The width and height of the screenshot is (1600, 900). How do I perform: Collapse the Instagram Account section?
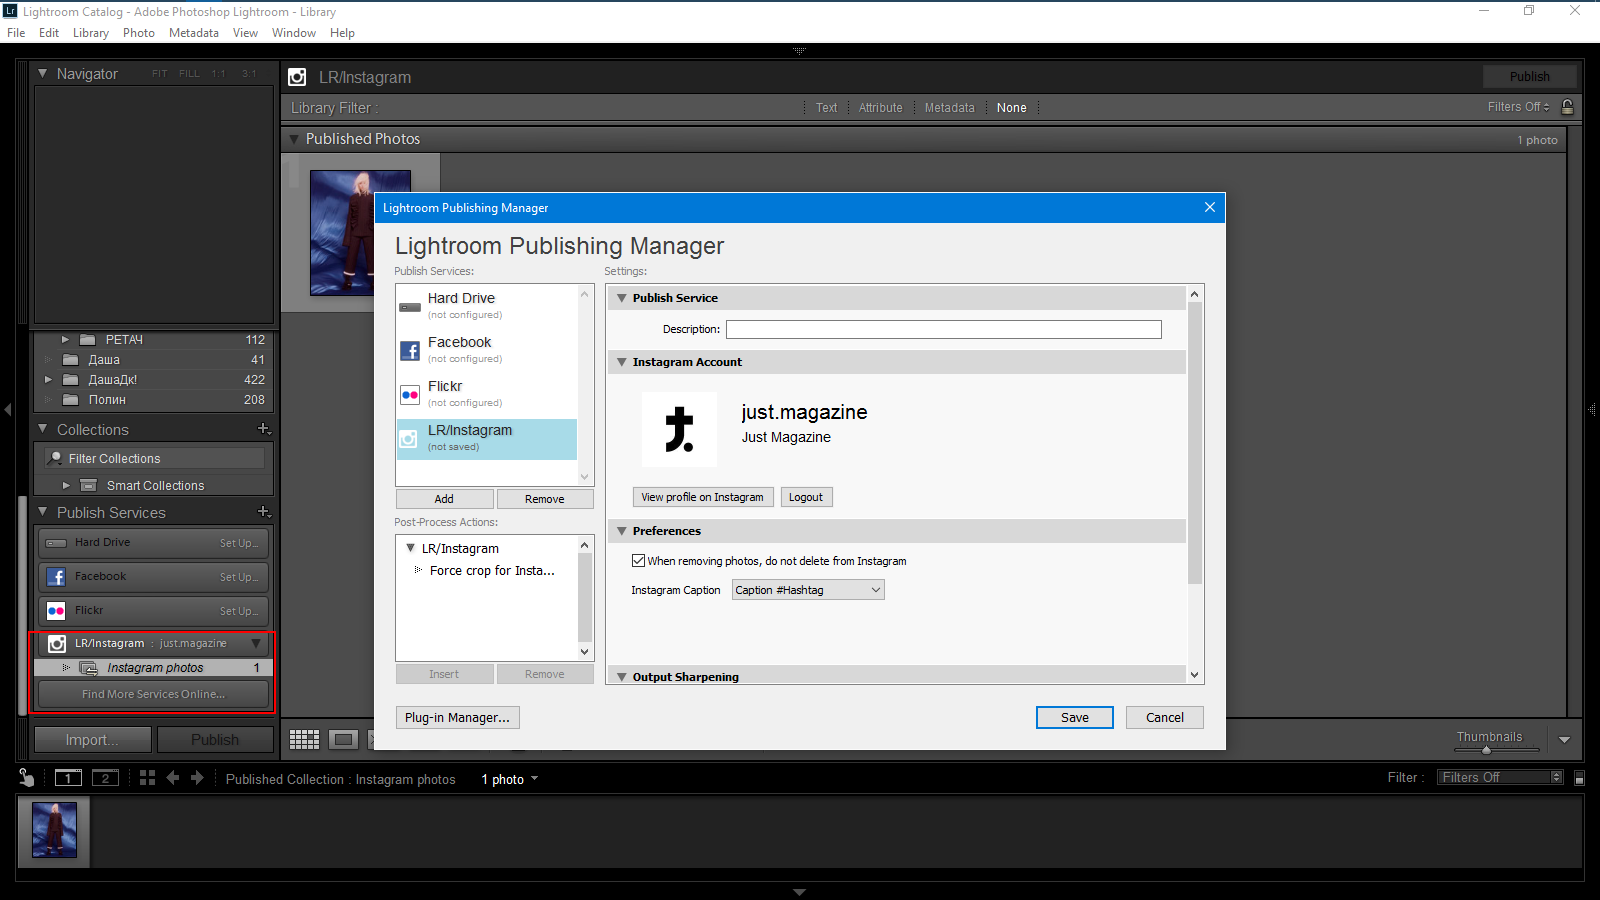coord(622,362)
